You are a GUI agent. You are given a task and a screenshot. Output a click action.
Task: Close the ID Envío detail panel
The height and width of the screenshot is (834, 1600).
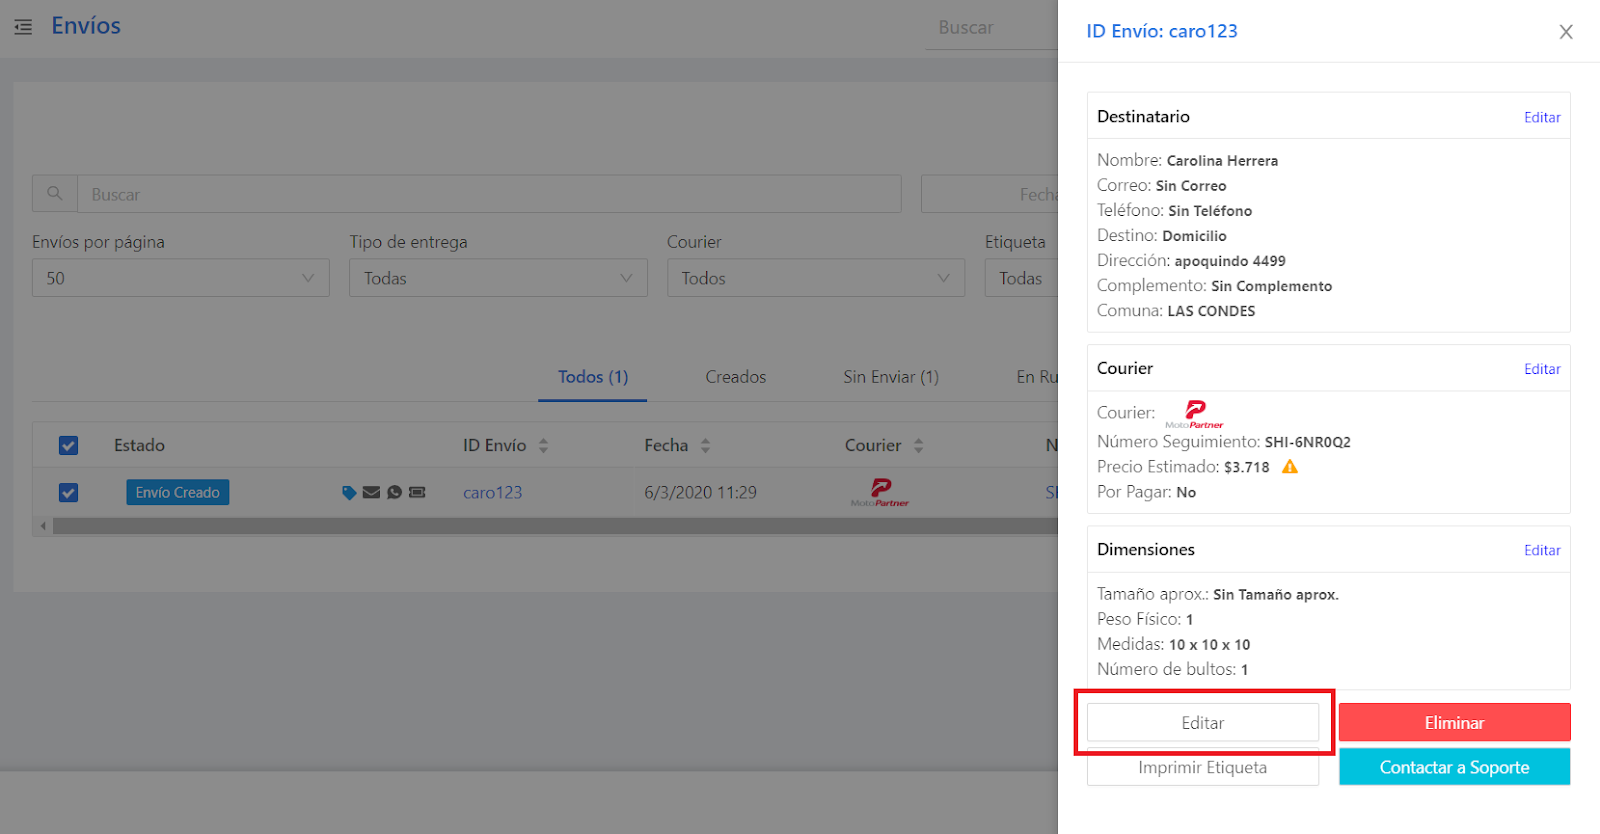[x=1565, y=32]
